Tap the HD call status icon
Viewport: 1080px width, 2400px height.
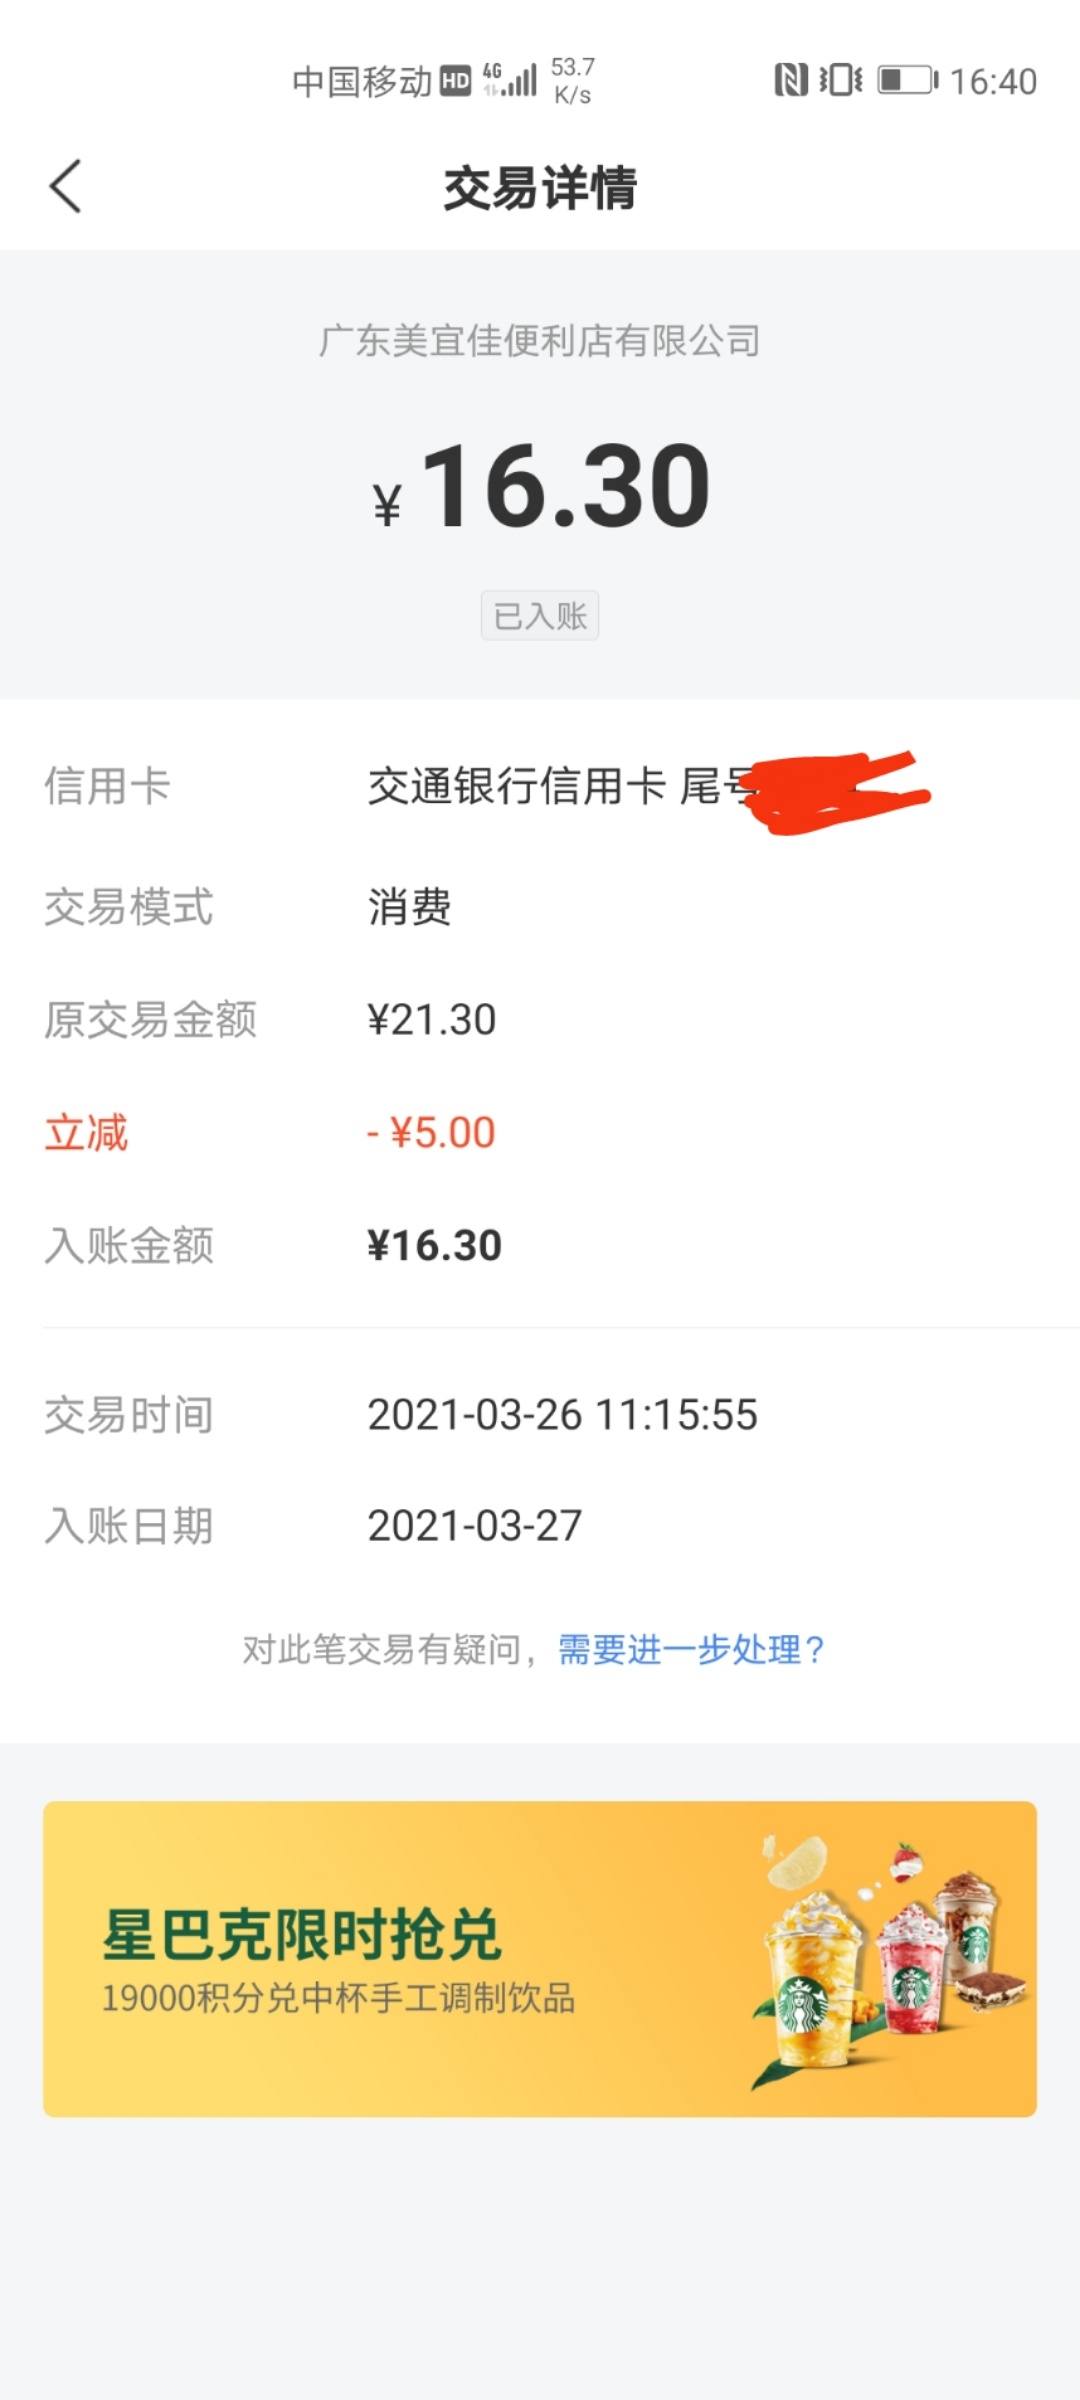tap(455, 81)
